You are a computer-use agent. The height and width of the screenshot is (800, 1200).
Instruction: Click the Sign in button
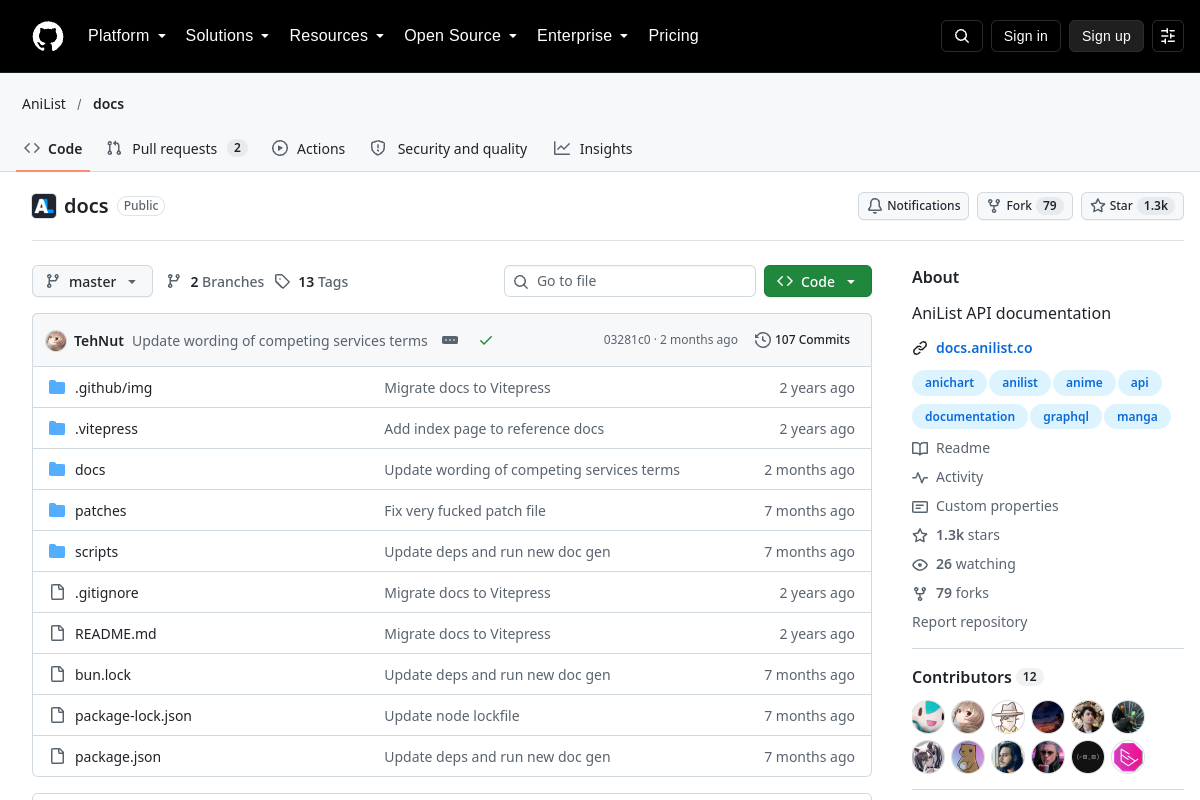[1026, 36]
